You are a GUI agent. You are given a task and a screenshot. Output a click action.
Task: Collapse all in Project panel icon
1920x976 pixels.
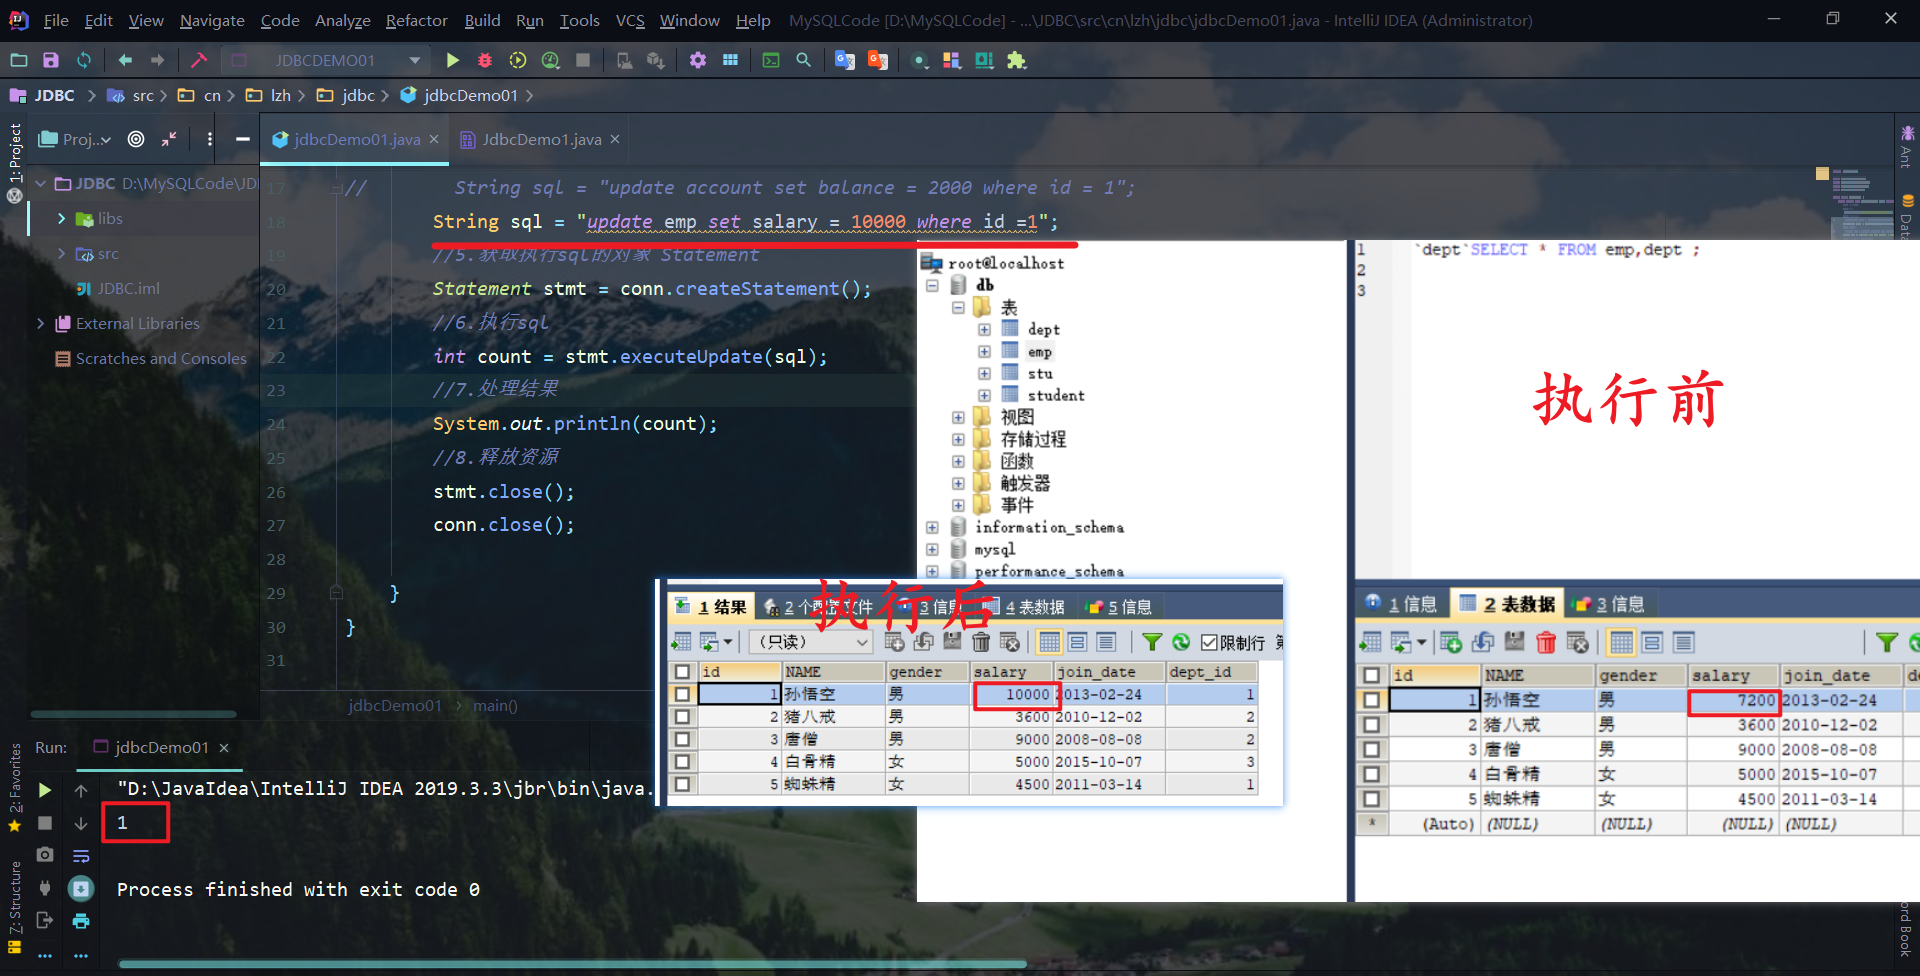(x=169, y=139)
